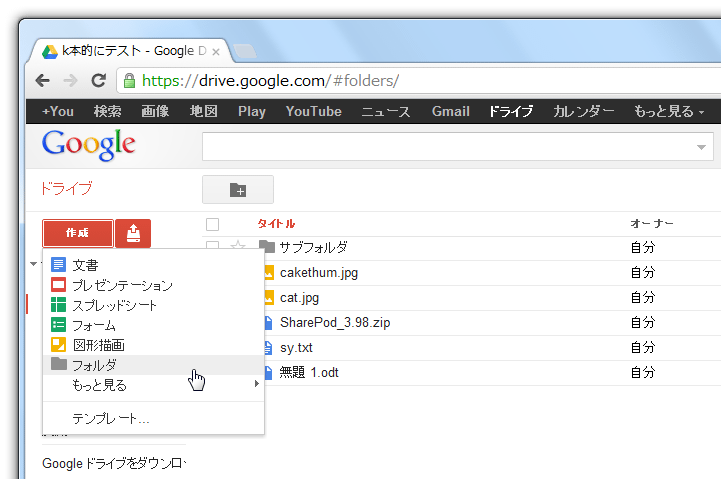Close the Google Drive browser tab
The width and height of the screenshot is (721, 479).
click(216, 52)
